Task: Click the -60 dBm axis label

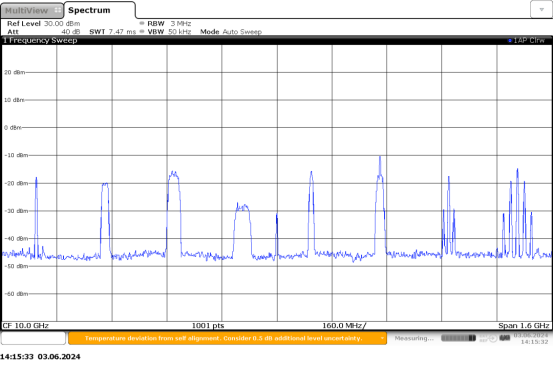Action: tap(16, 294)
